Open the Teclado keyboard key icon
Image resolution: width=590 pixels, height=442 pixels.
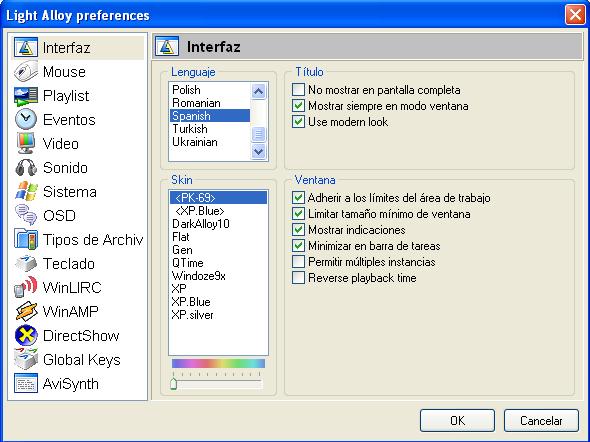[x=26, y=264]
